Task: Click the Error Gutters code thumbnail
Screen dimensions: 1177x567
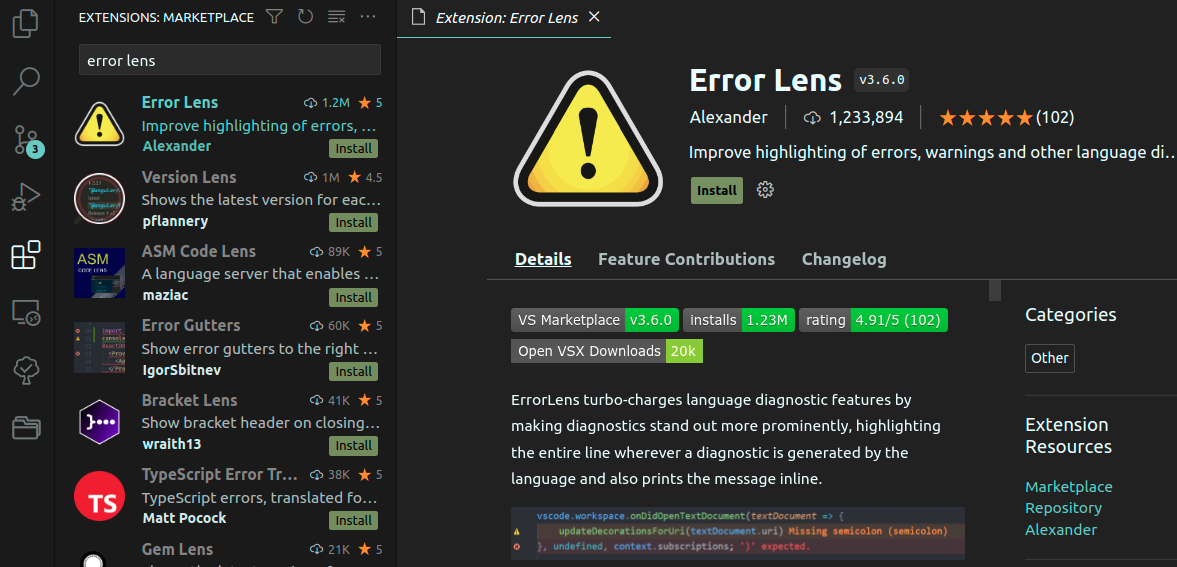Action: click(x=100, y=348)
